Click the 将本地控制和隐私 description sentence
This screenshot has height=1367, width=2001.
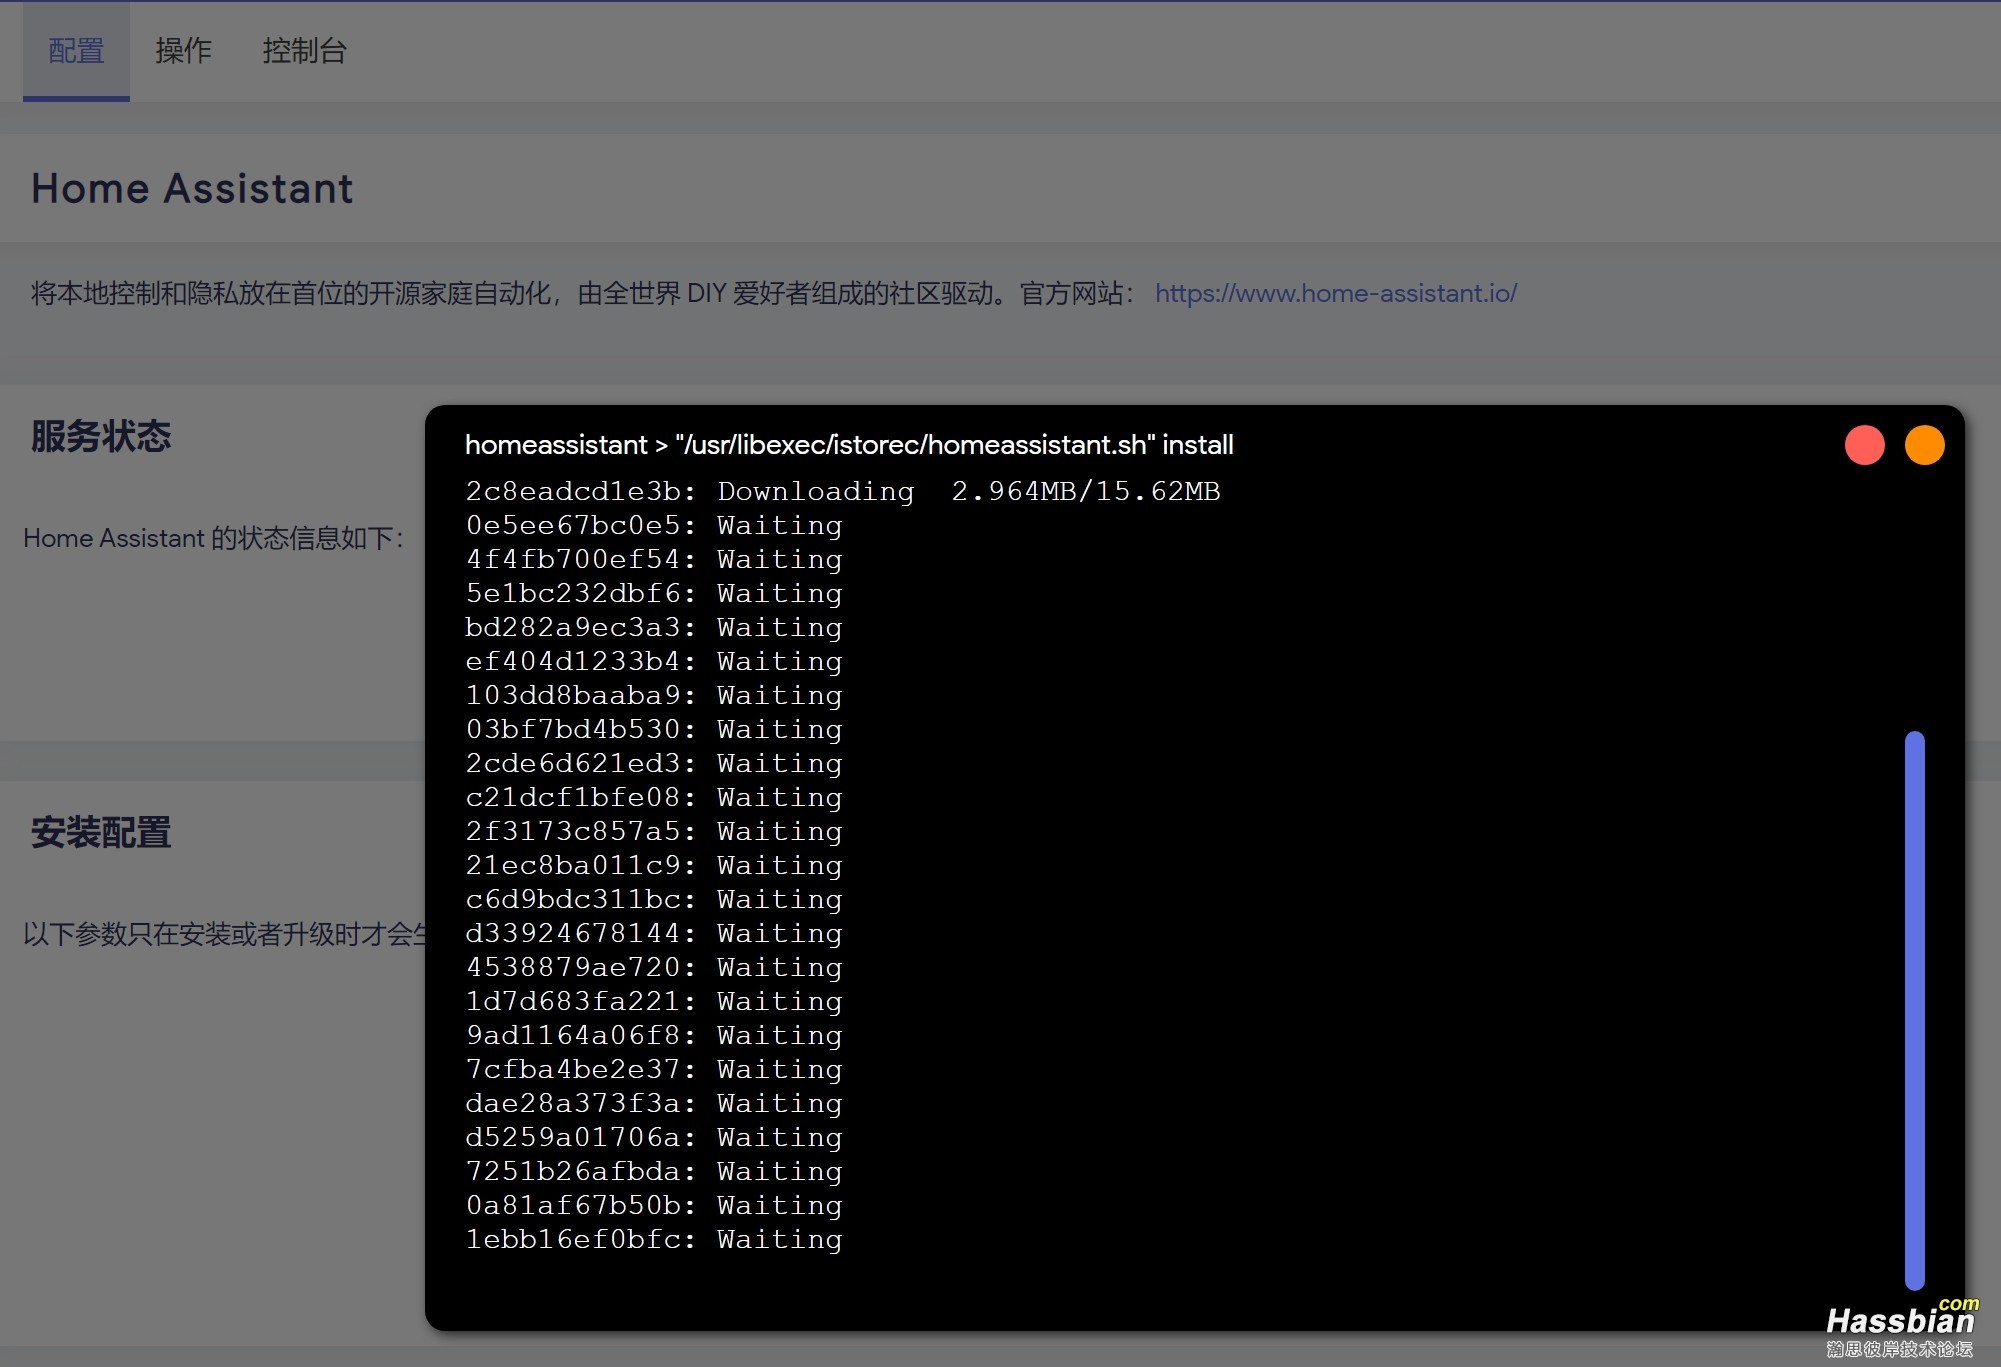tap(584, 293)
